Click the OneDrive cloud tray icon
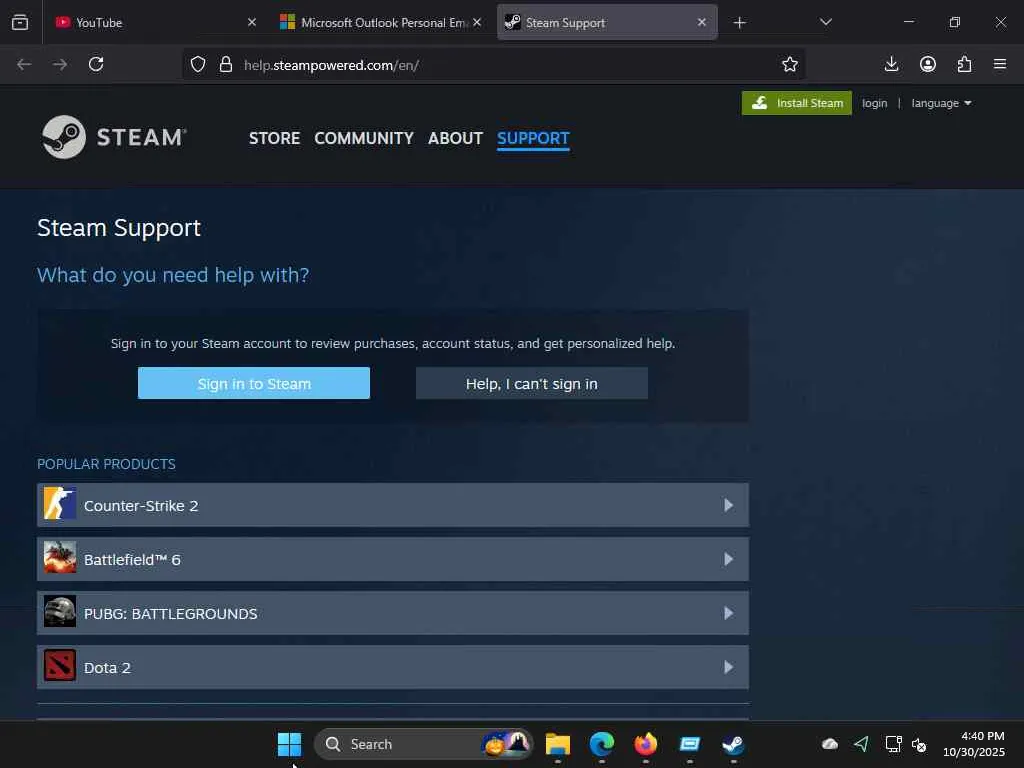Screen dimensions: 1024x768 (x=830, y=744)
